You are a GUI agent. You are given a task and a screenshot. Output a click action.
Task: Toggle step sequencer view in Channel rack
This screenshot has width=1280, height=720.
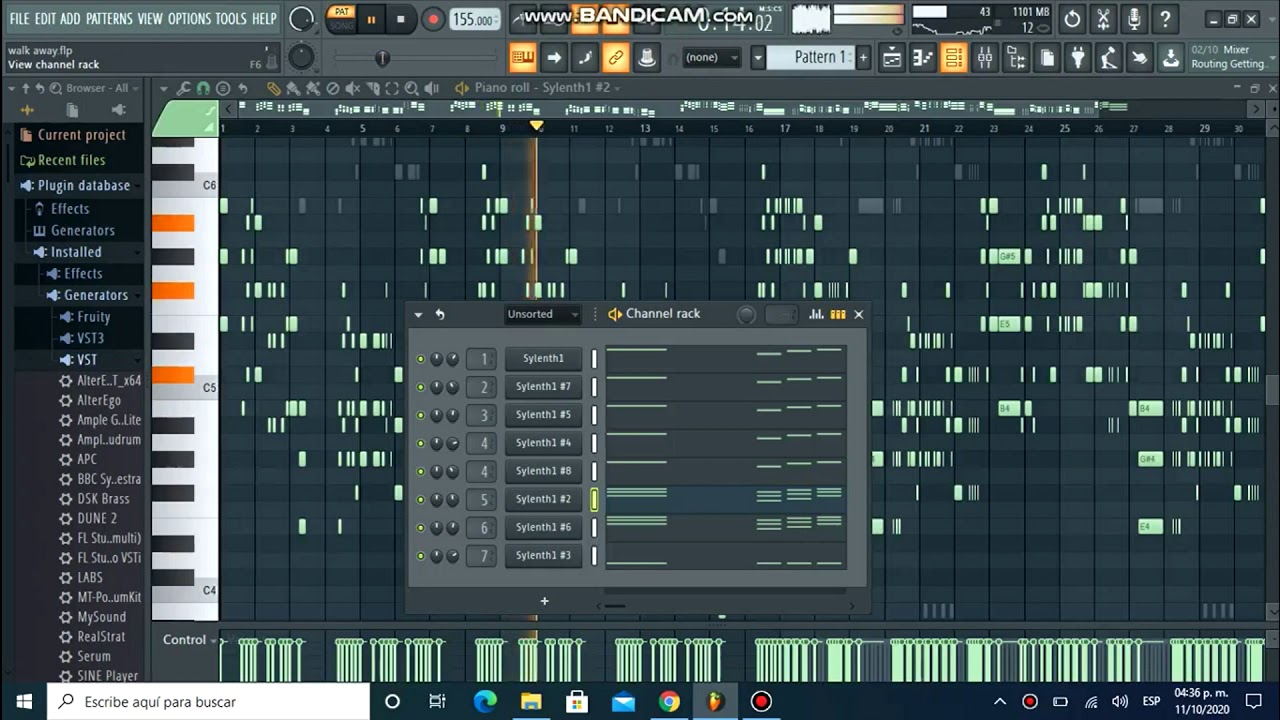click(838, 314)
